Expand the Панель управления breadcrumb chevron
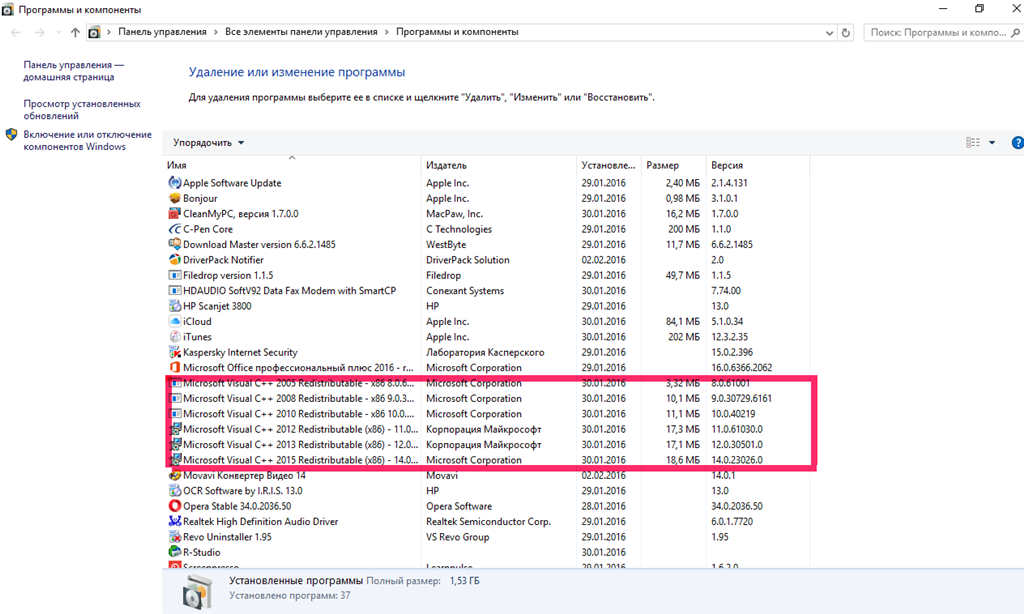This screenshot has width=1024, height=614. coord(216,32)
